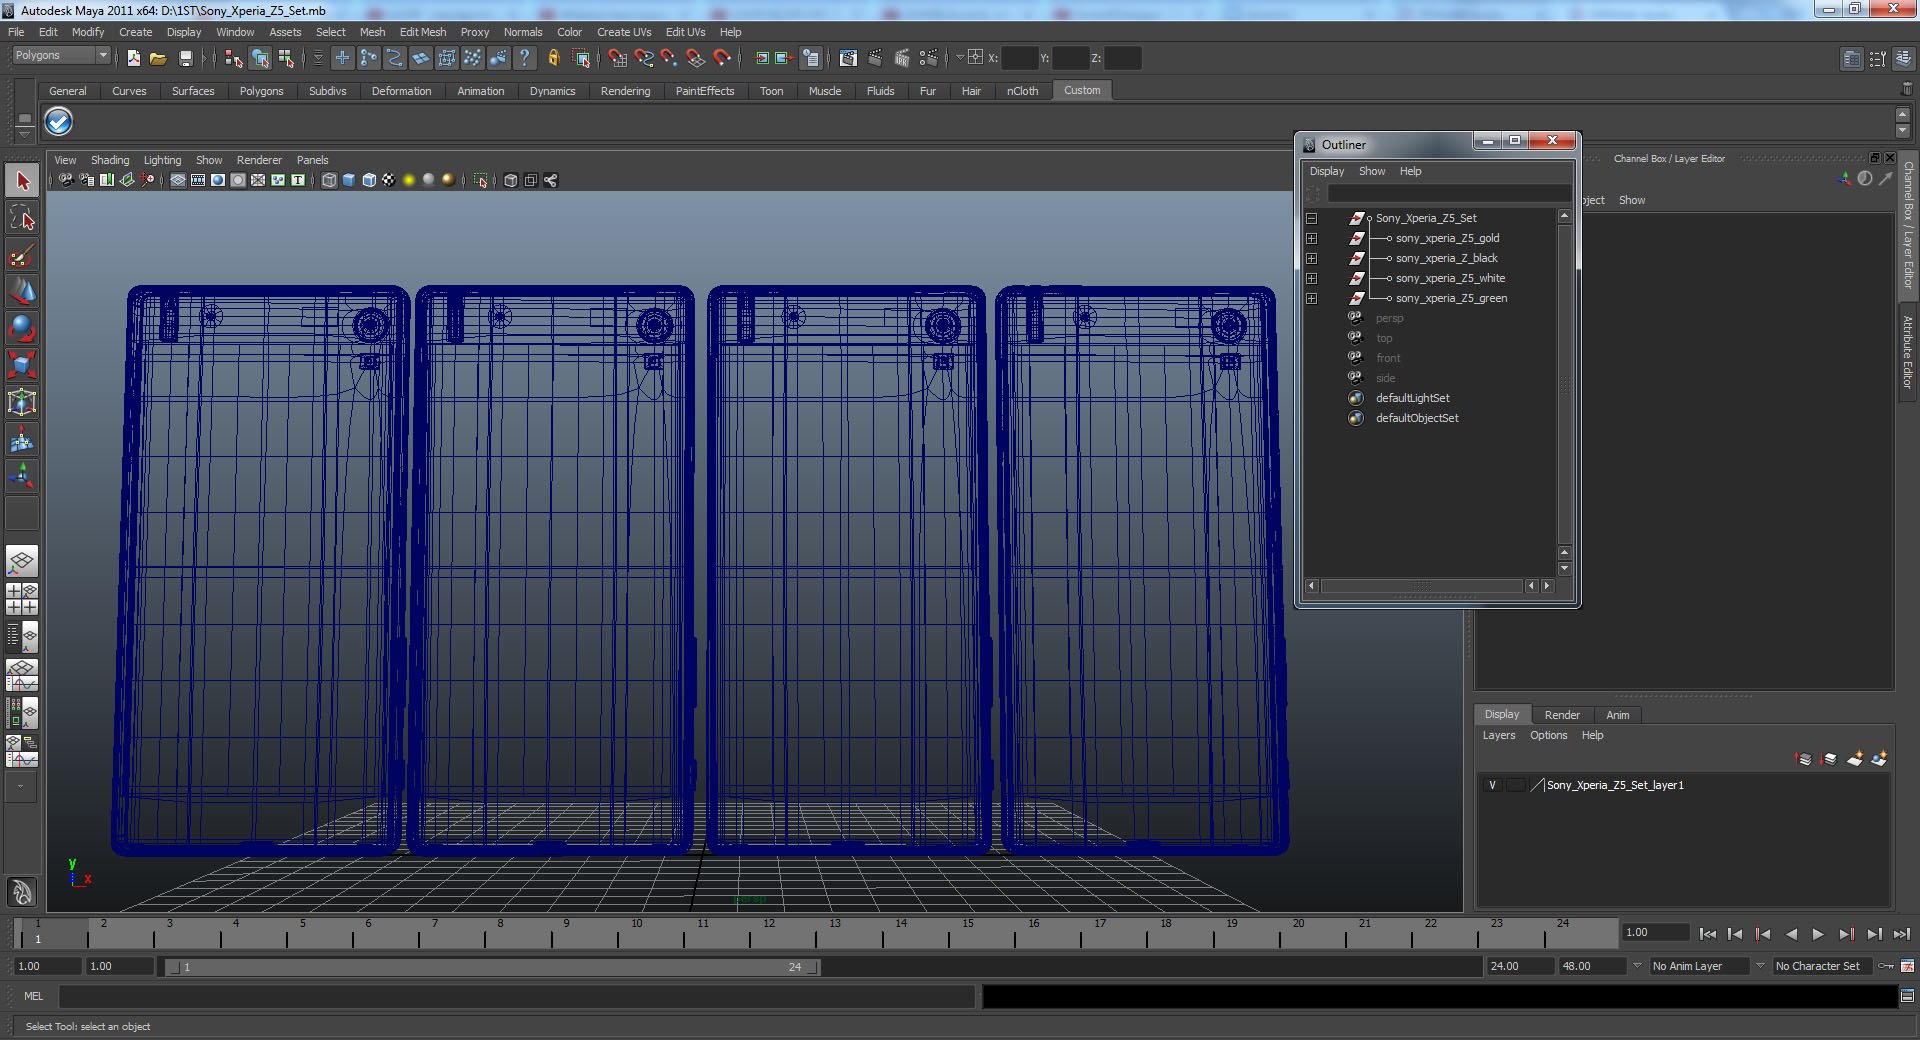1920x1040 pixels.
Task: Open the Edit Mesh menu
Action: pyautogui.click(x=422, y=32)
